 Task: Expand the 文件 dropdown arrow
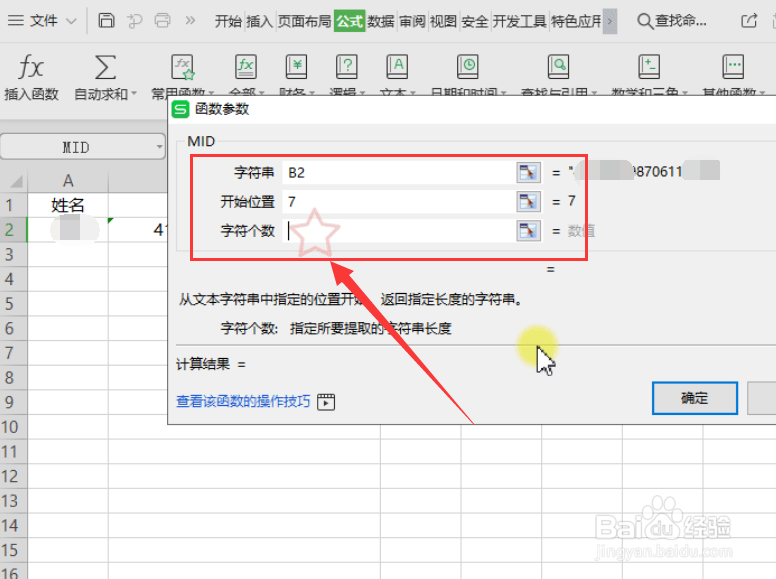point(71,21)
